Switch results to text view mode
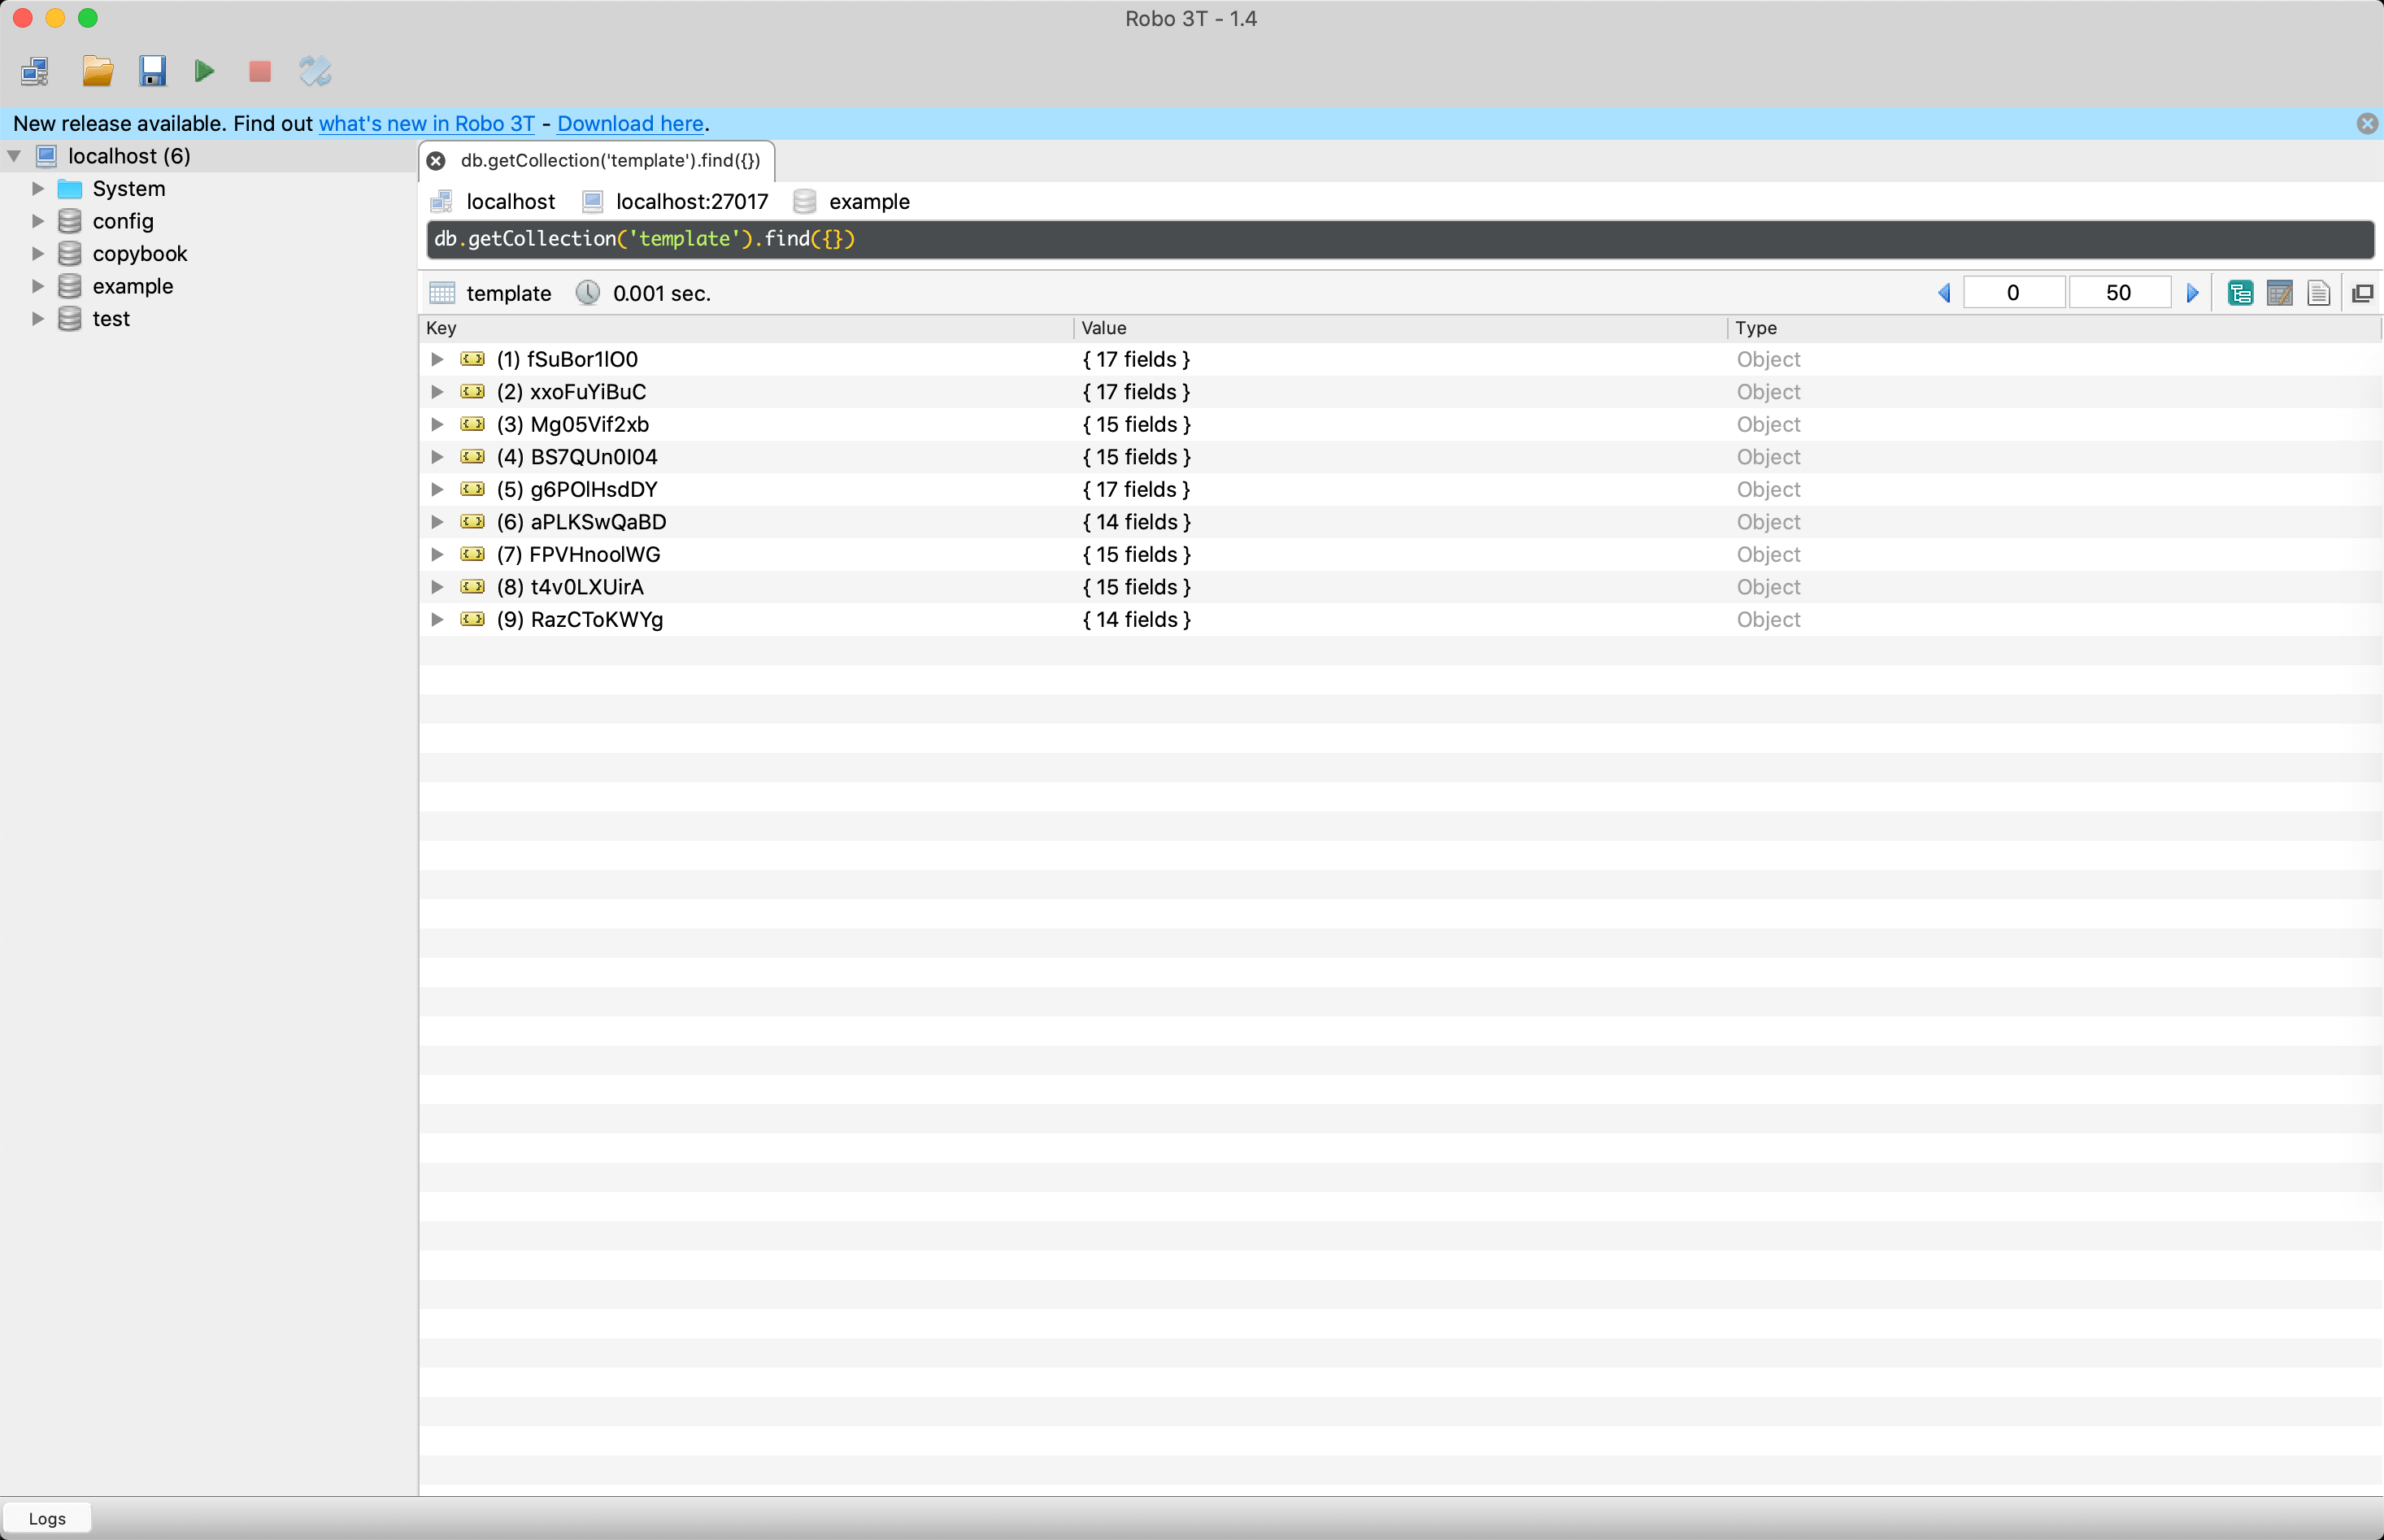 click(2319, 292)
